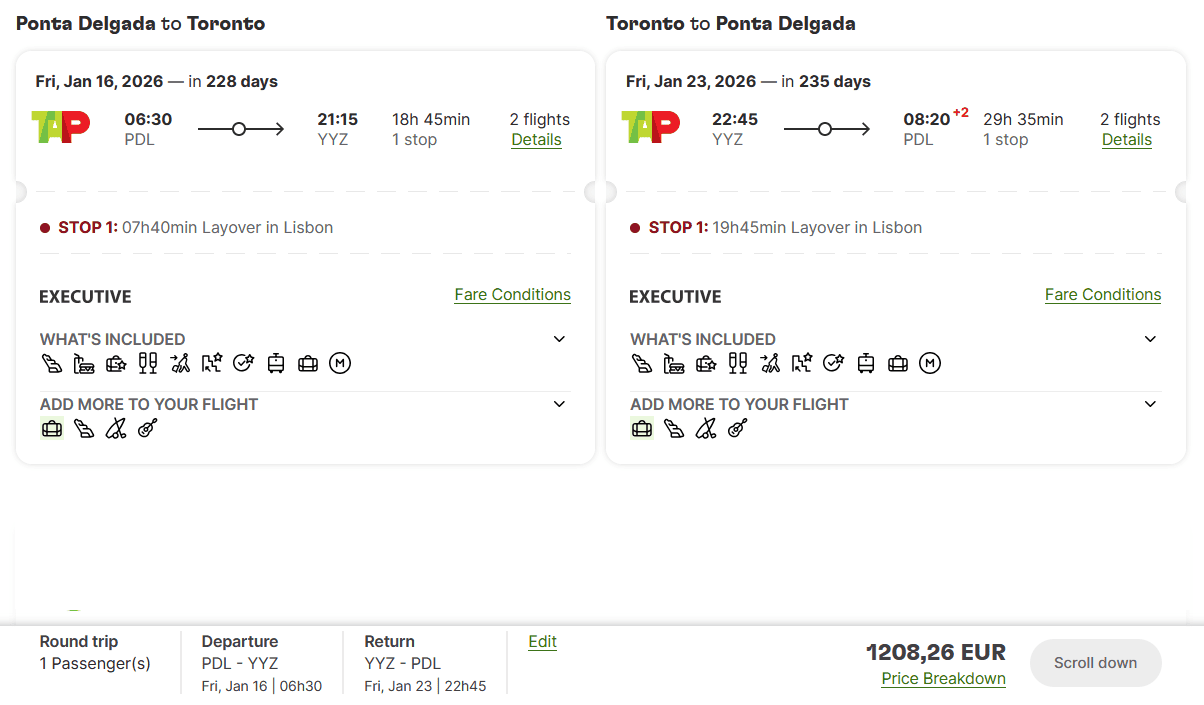Viewport: 1204px width, 705px height.
Task: Click the miles 'M' circle icon on the Toronto–Ponta Delgada card
Action: (930, 364)
